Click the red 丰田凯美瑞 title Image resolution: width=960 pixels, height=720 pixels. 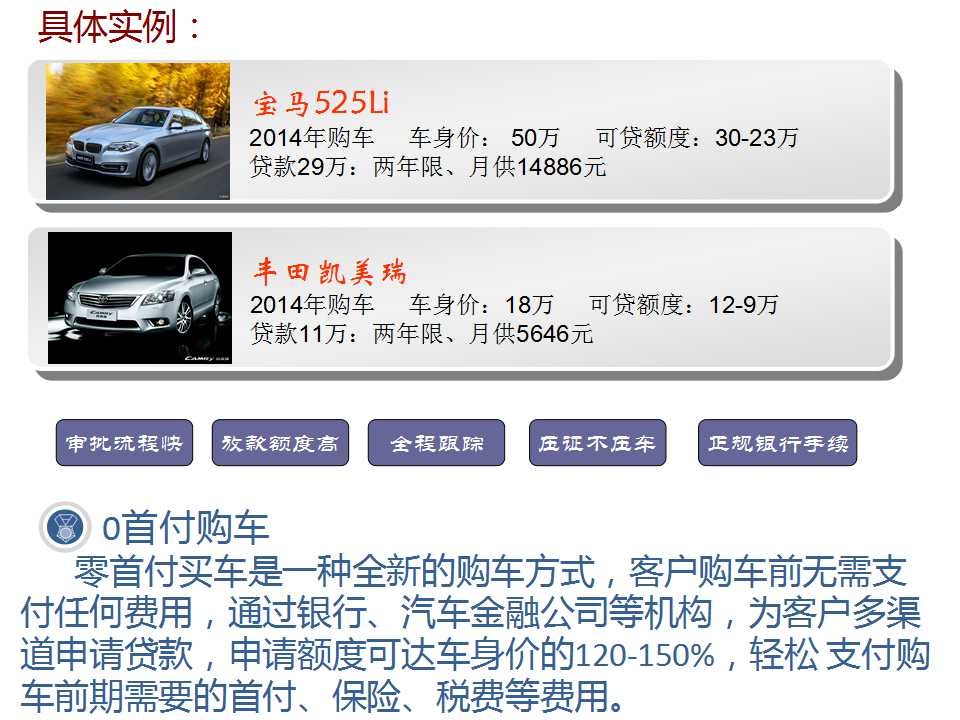tap(330, 271)
